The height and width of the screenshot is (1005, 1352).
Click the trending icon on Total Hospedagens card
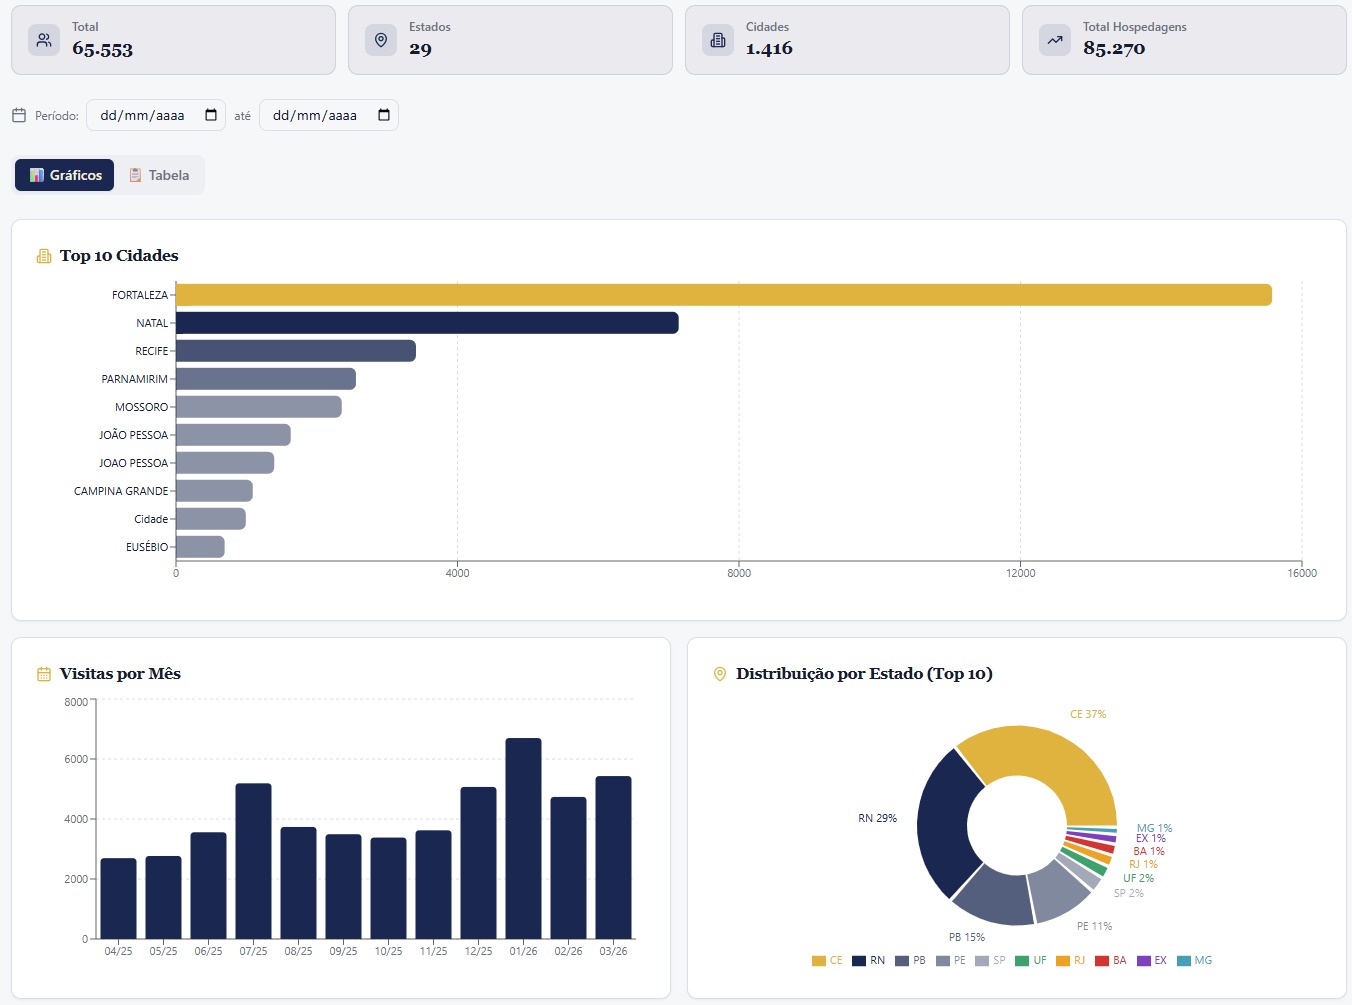click(1055, 40)
